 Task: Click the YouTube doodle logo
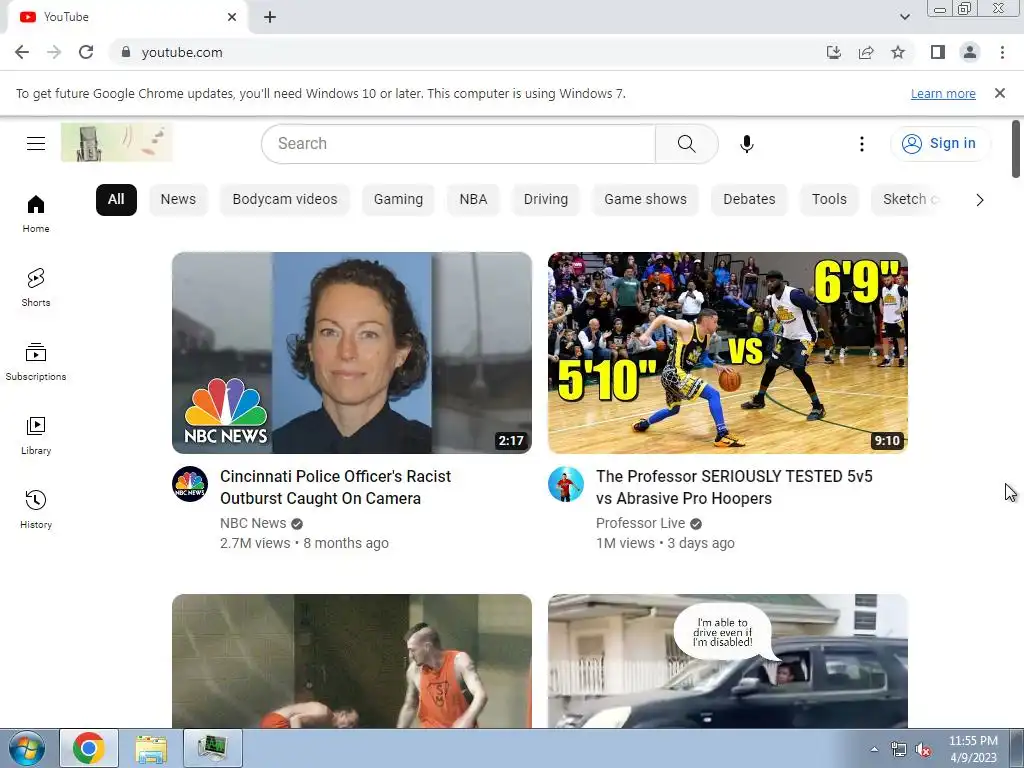pos(117,142)
